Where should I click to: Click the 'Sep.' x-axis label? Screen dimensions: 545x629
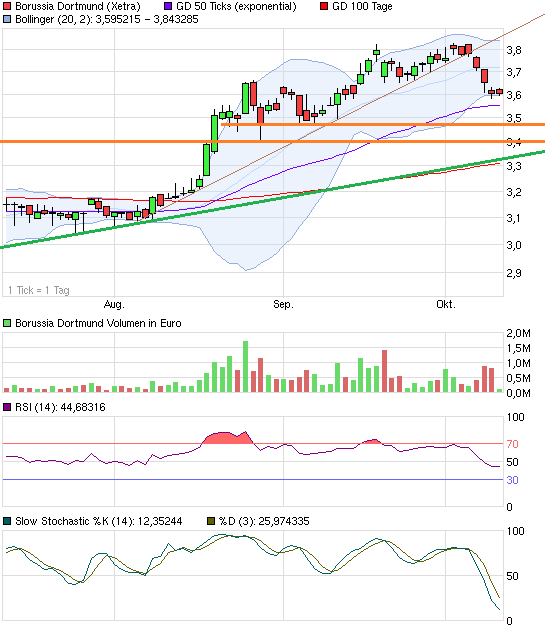284,304
